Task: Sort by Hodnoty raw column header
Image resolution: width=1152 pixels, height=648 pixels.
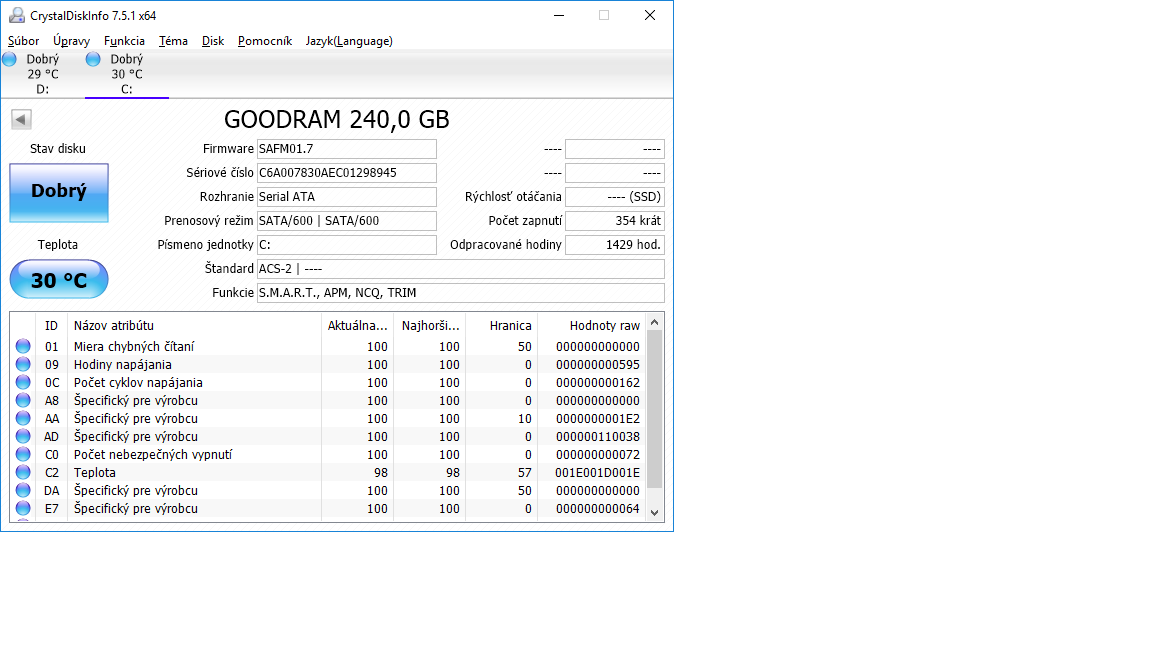Action: (x=591, y=325)
